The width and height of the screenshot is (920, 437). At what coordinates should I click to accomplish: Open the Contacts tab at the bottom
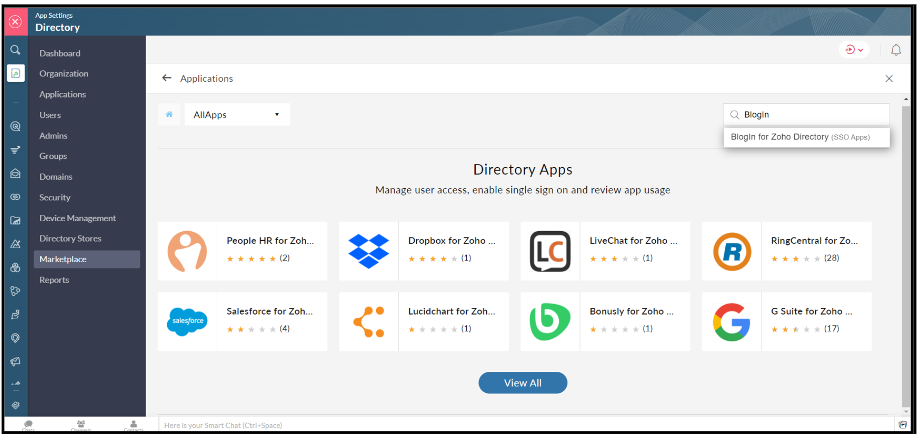pos(134,425)
